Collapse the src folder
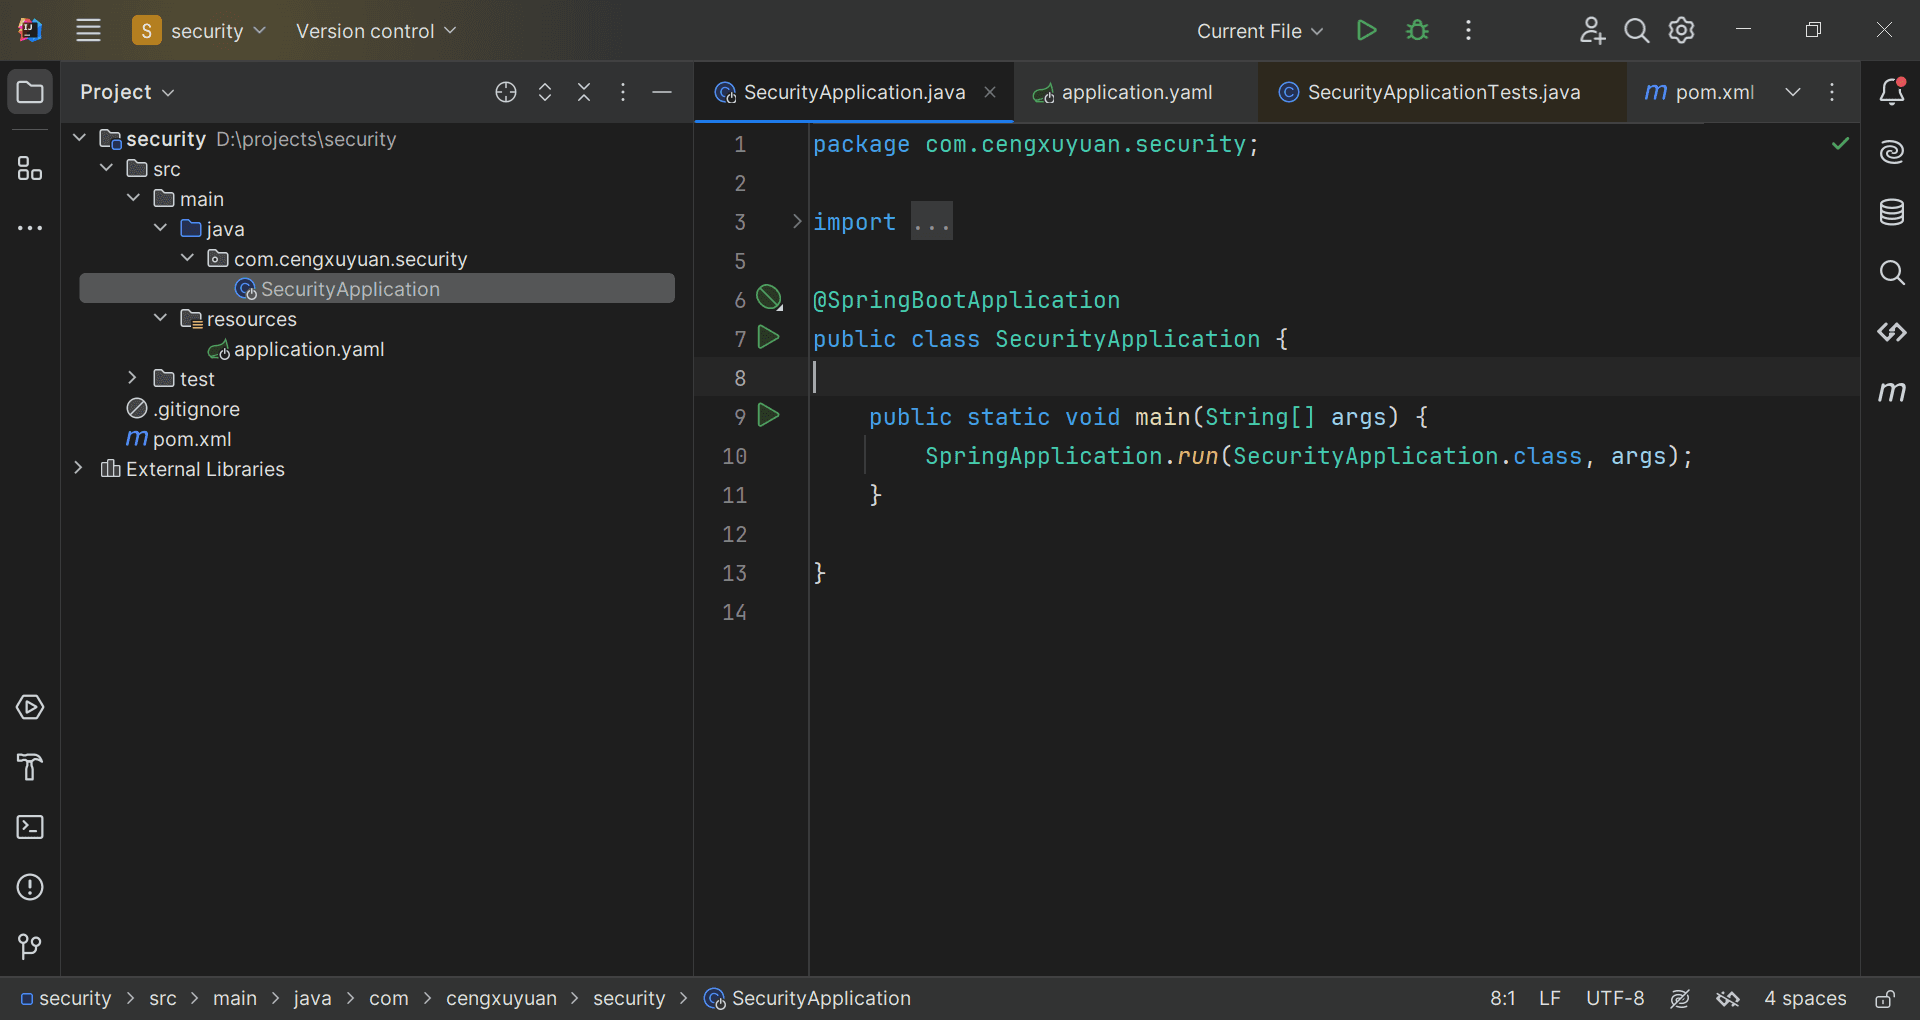The width and height of the screenshot is (1920, 1020). tap(107, 168)
